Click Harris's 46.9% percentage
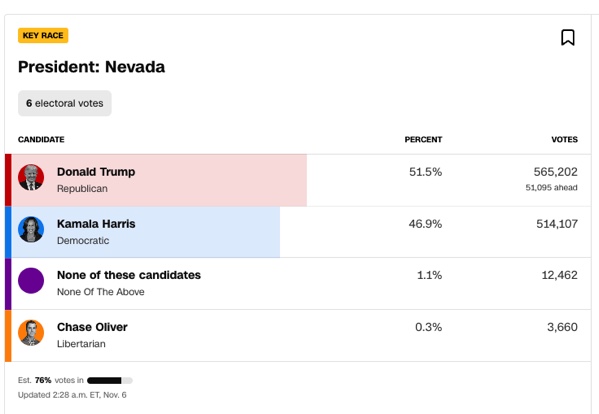599x414 pixels. (x=425, y=224)
